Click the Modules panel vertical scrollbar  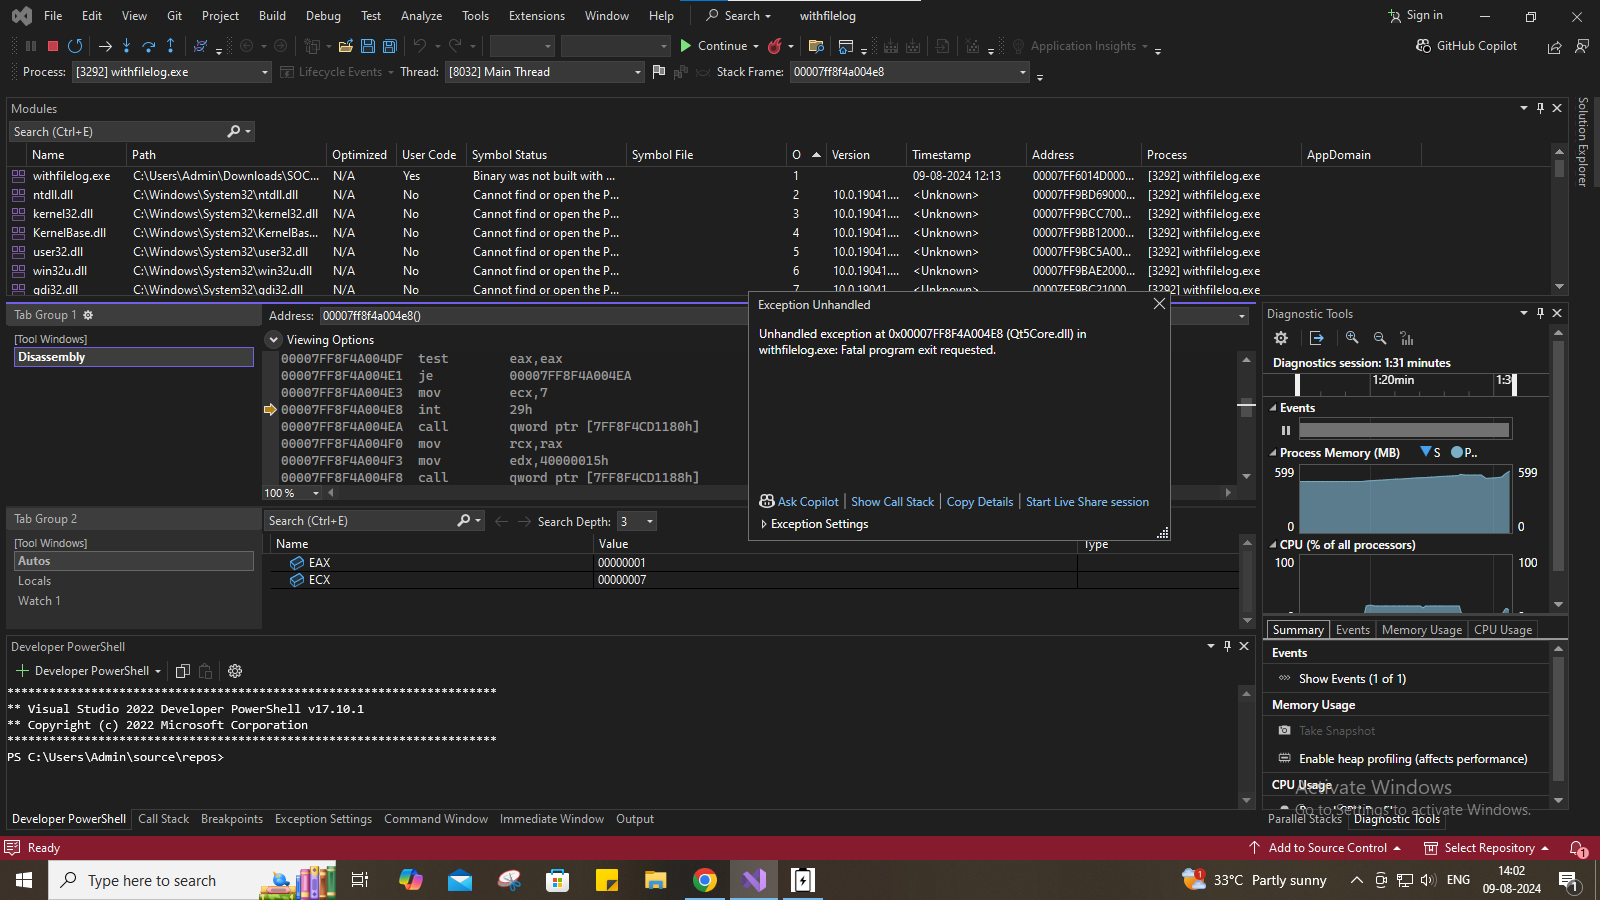pos(1559,218)
